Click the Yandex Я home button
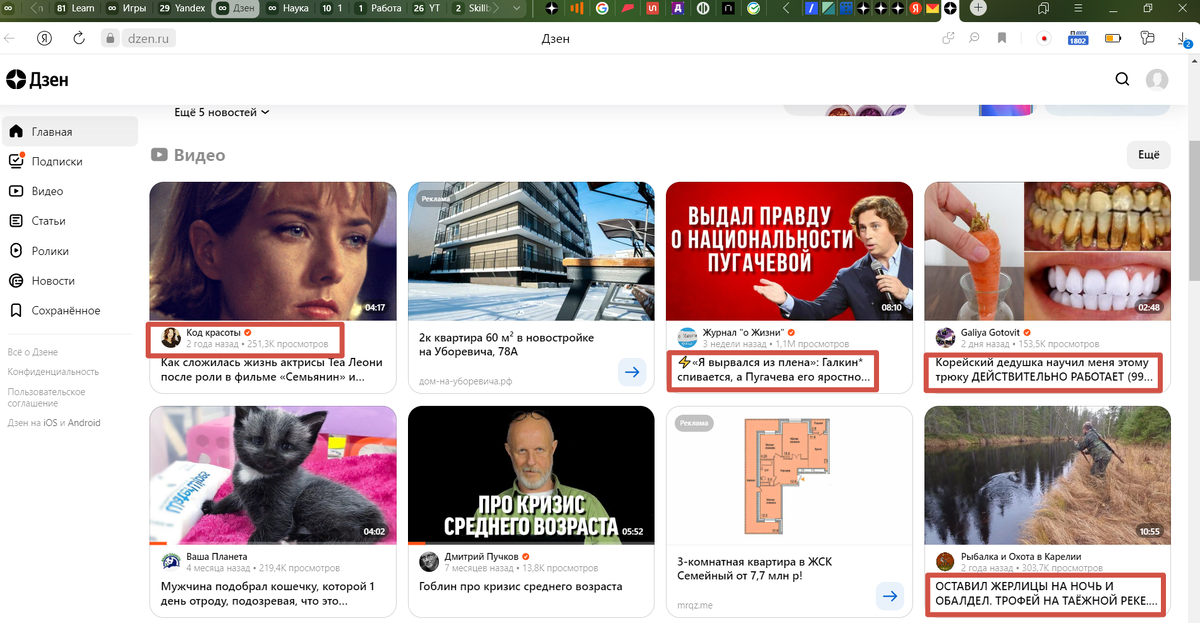 coord(45,39)
